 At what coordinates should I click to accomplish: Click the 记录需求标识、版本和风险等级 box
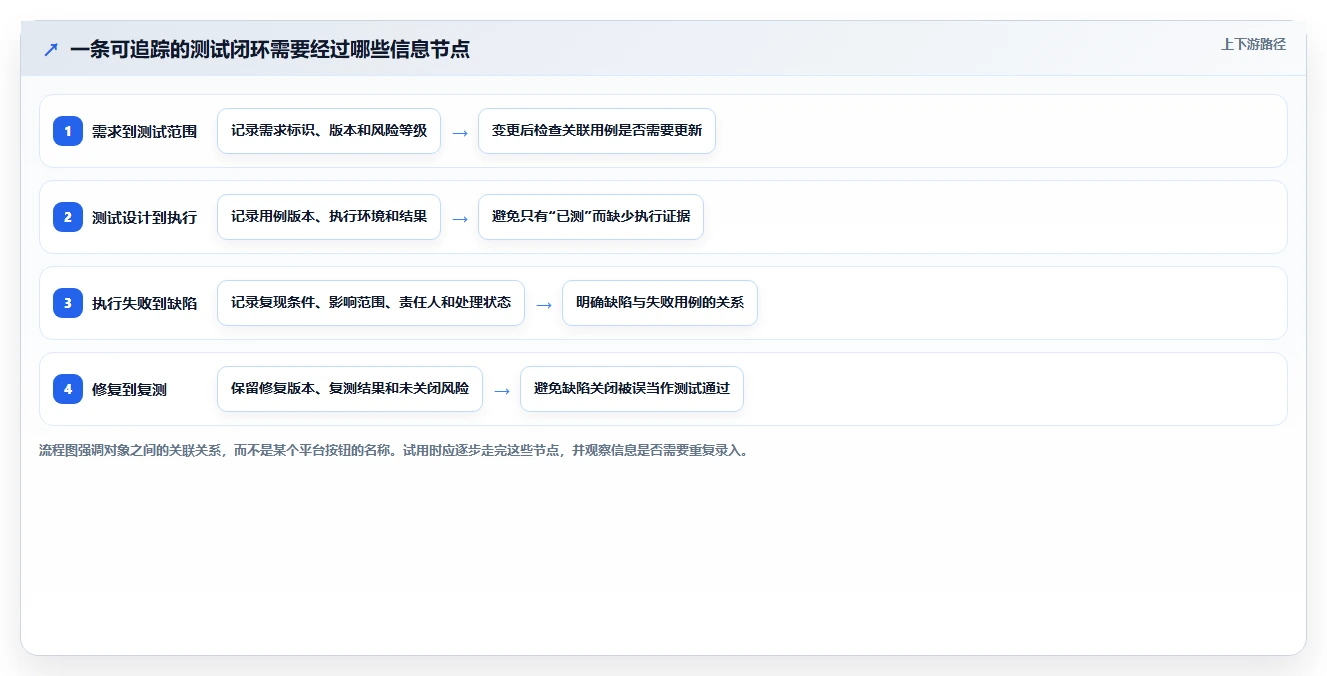click(x=329, y=131)
